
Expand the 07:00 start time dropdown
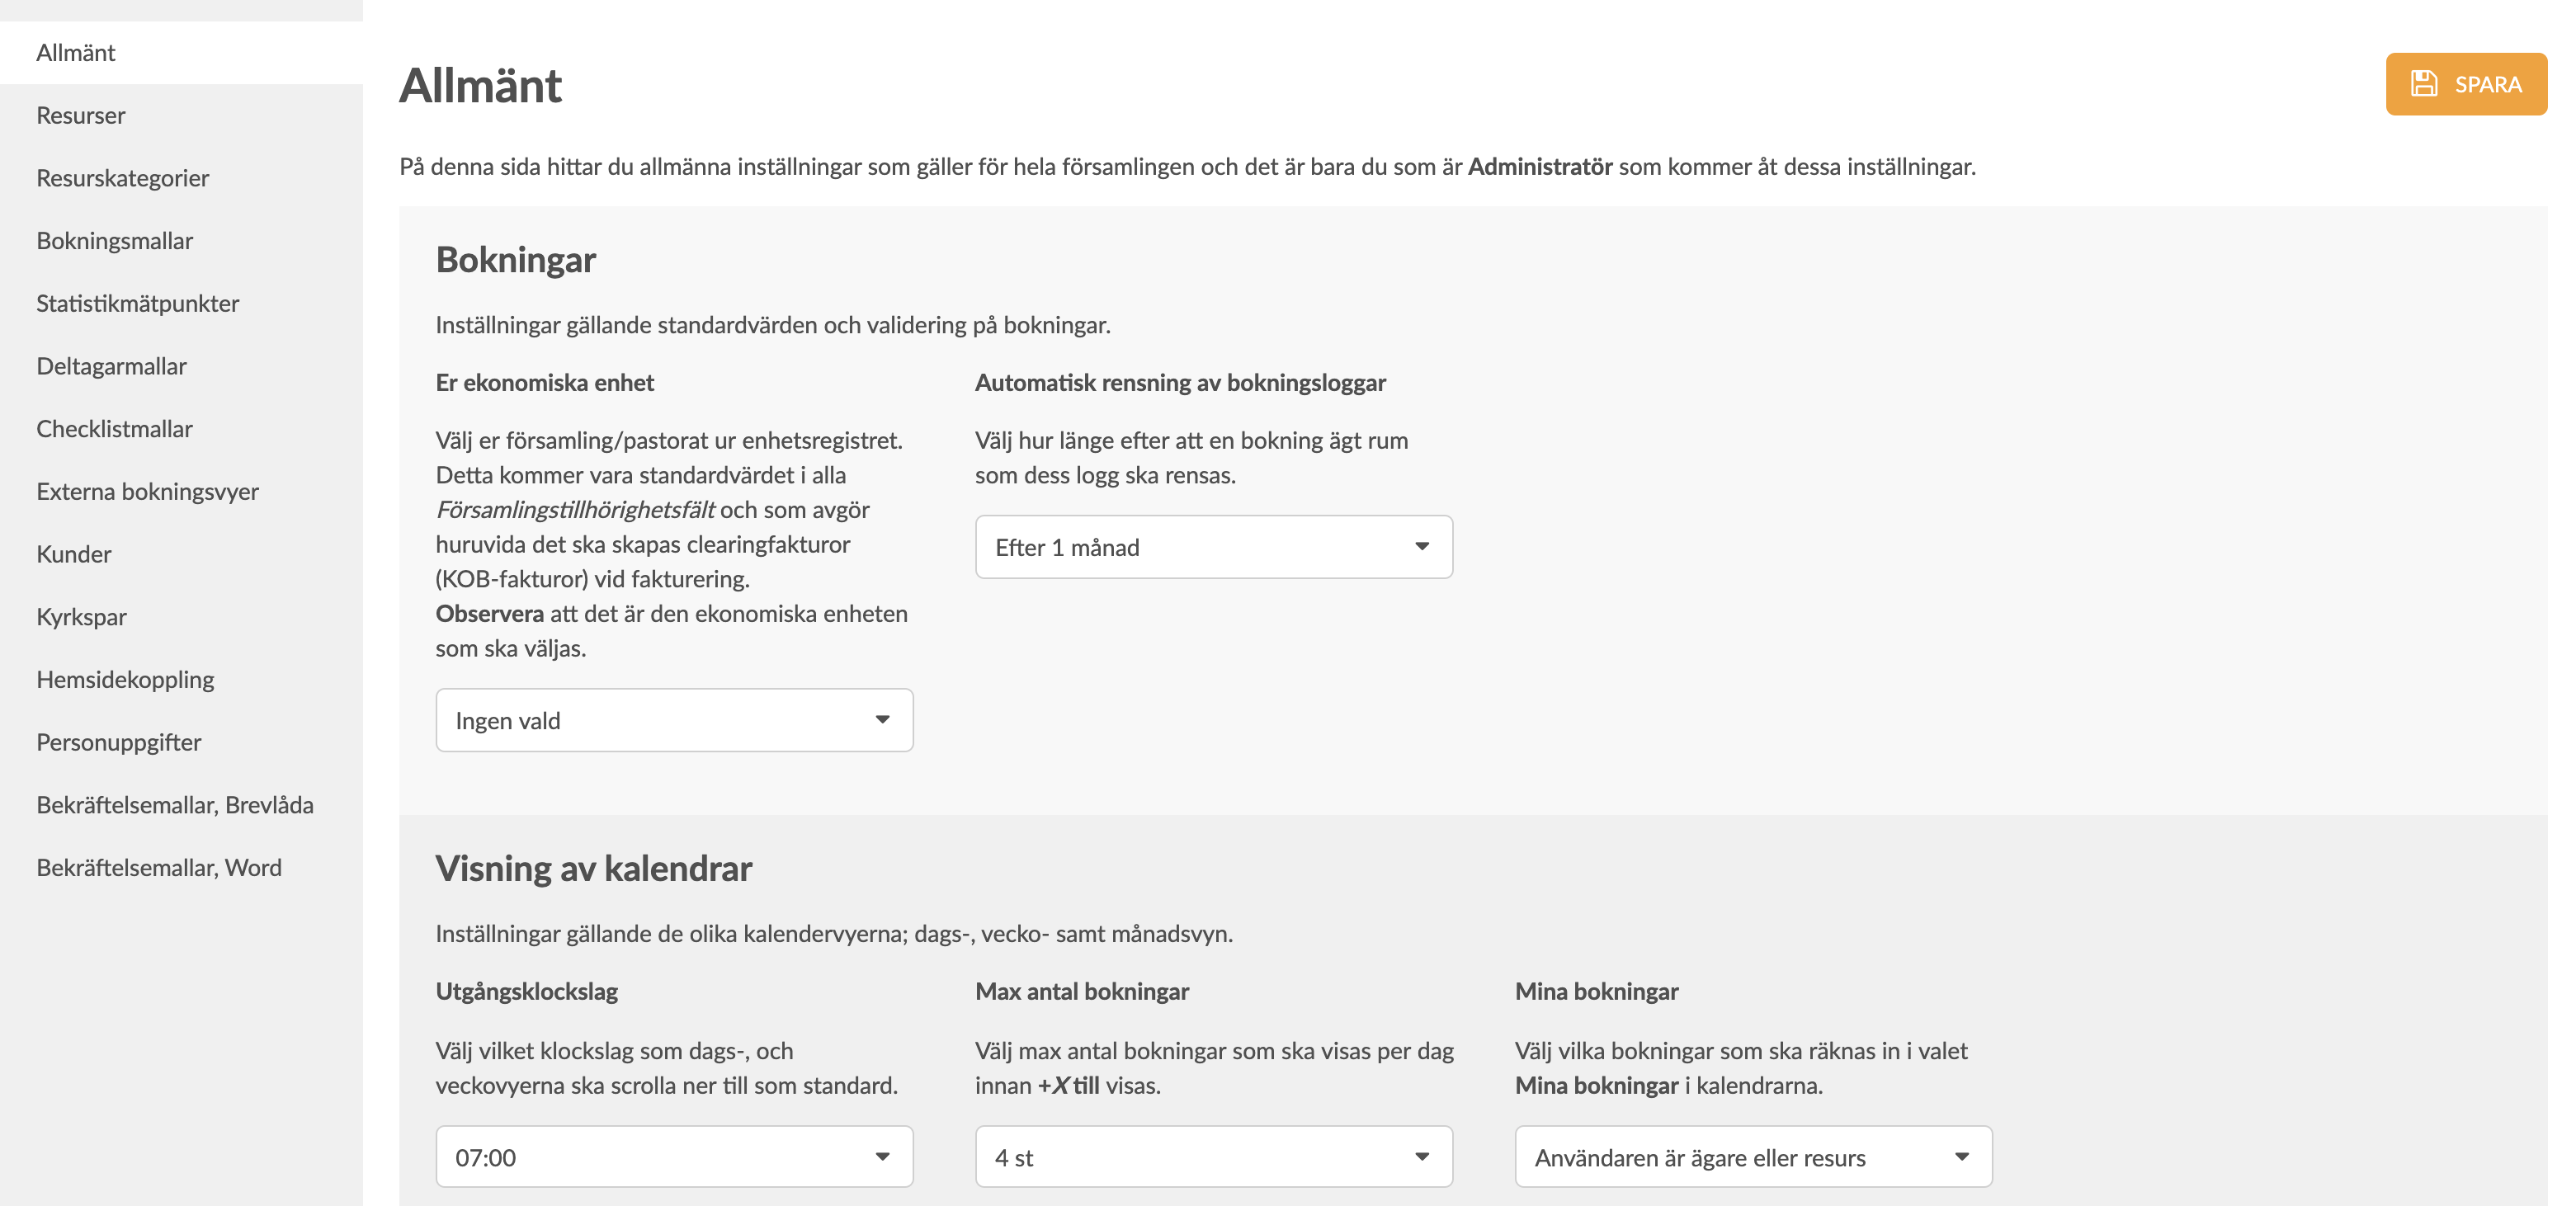tap(674, 1157)
